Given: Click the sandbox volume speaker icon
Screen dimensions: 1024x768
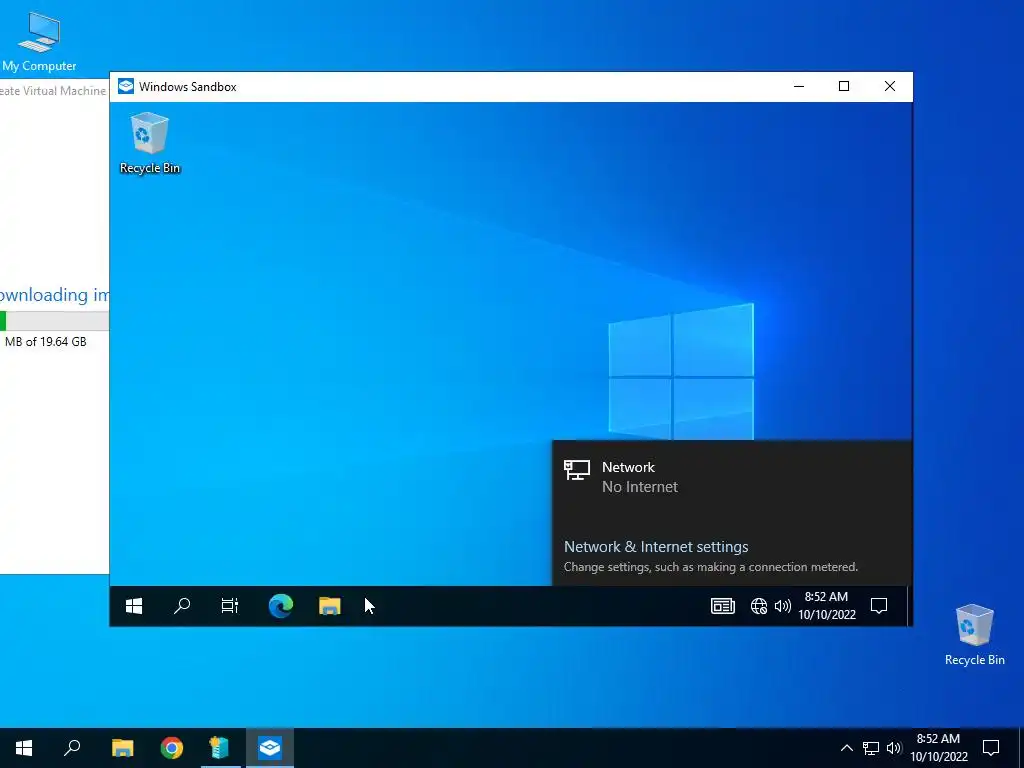Looking at the screenshot, I should tap(782, 607).
